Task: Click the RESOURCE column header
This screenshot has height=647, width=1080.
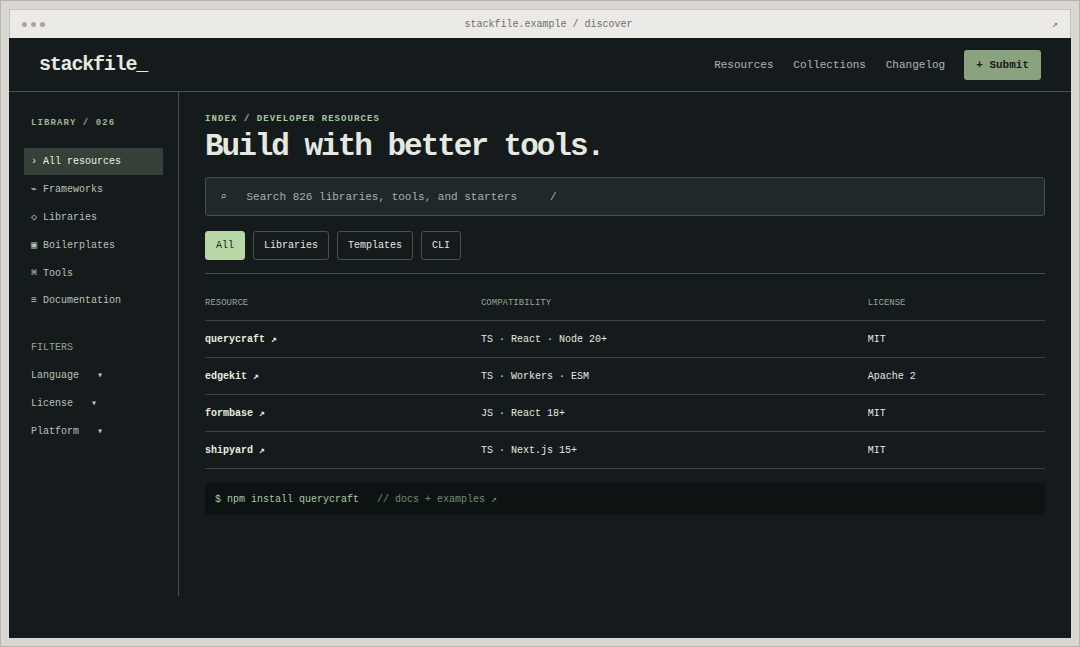Action: point(226,302)
